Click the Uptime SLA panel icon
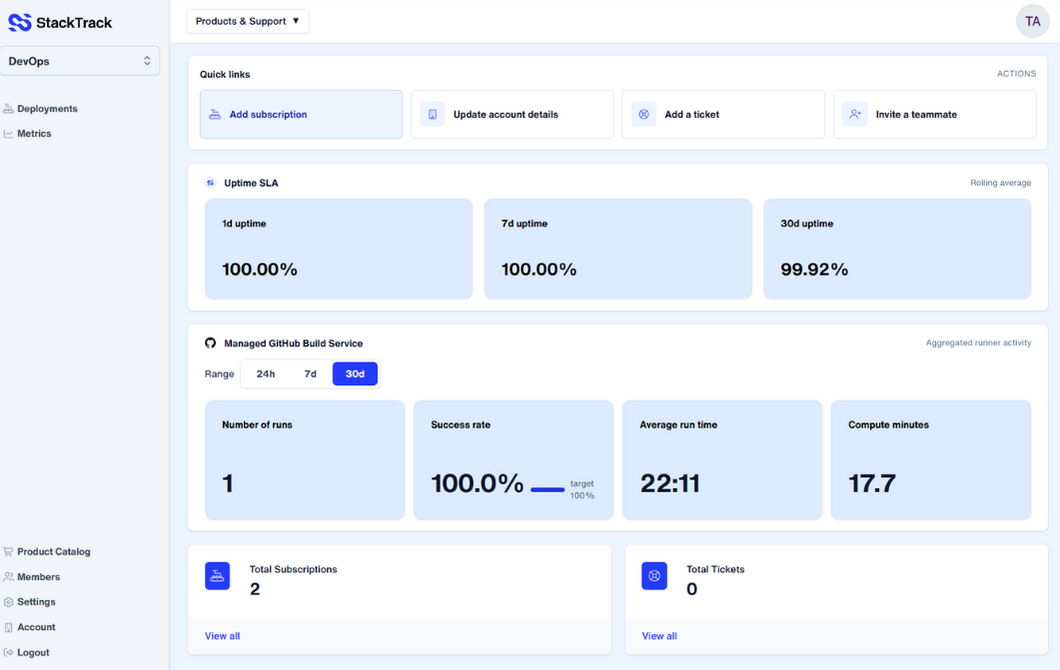Screen dimensions: 1060x670 click(210, 182)
